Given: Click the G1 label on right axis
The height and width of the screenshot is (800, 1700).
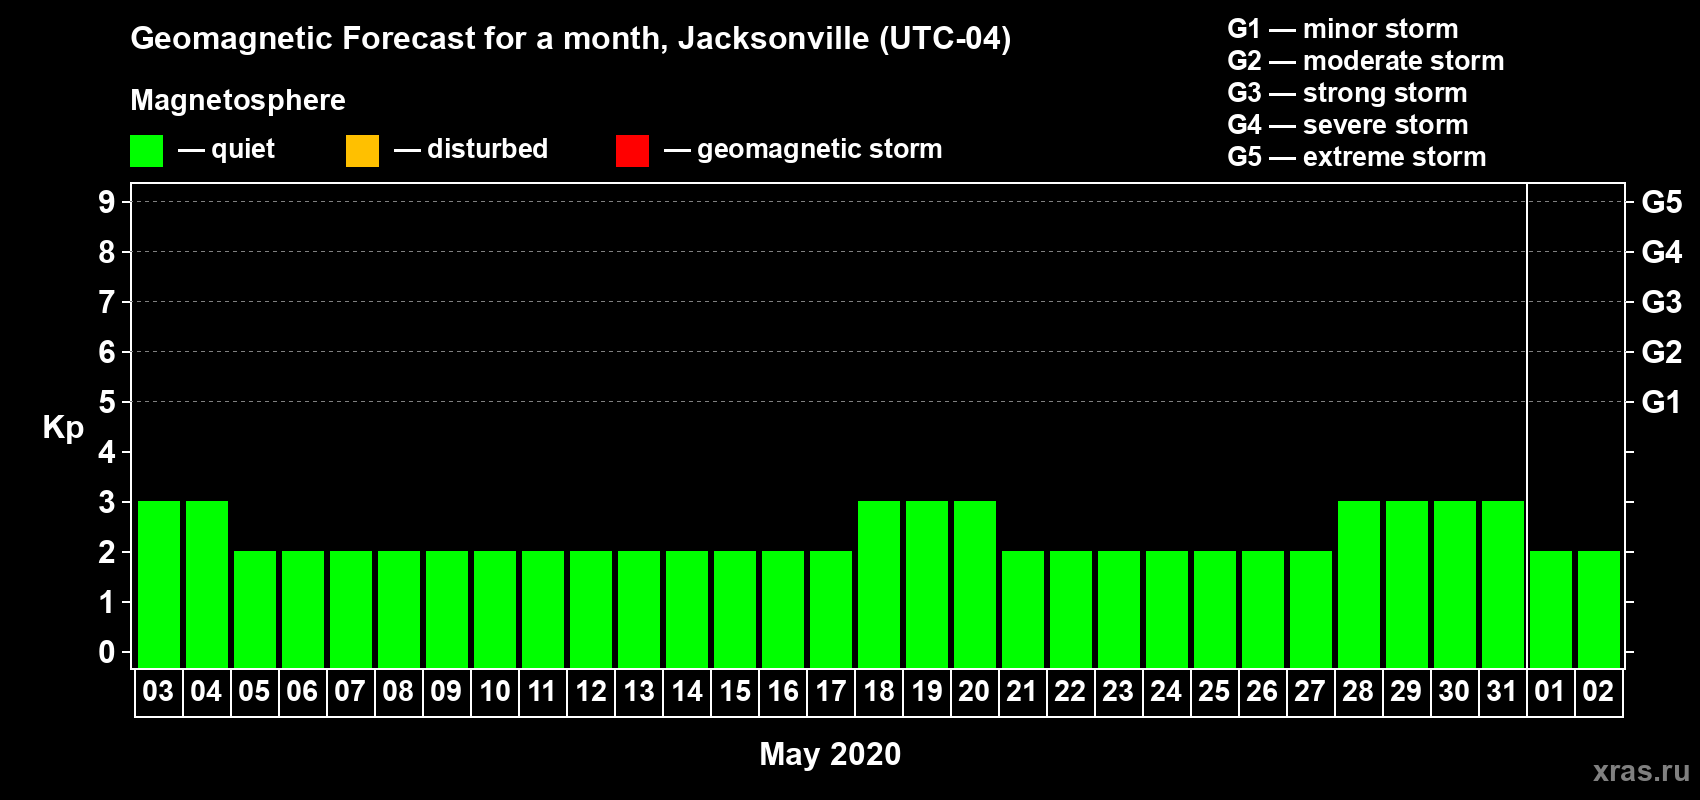Looking at the screenshot, I should pos(1661,402).
